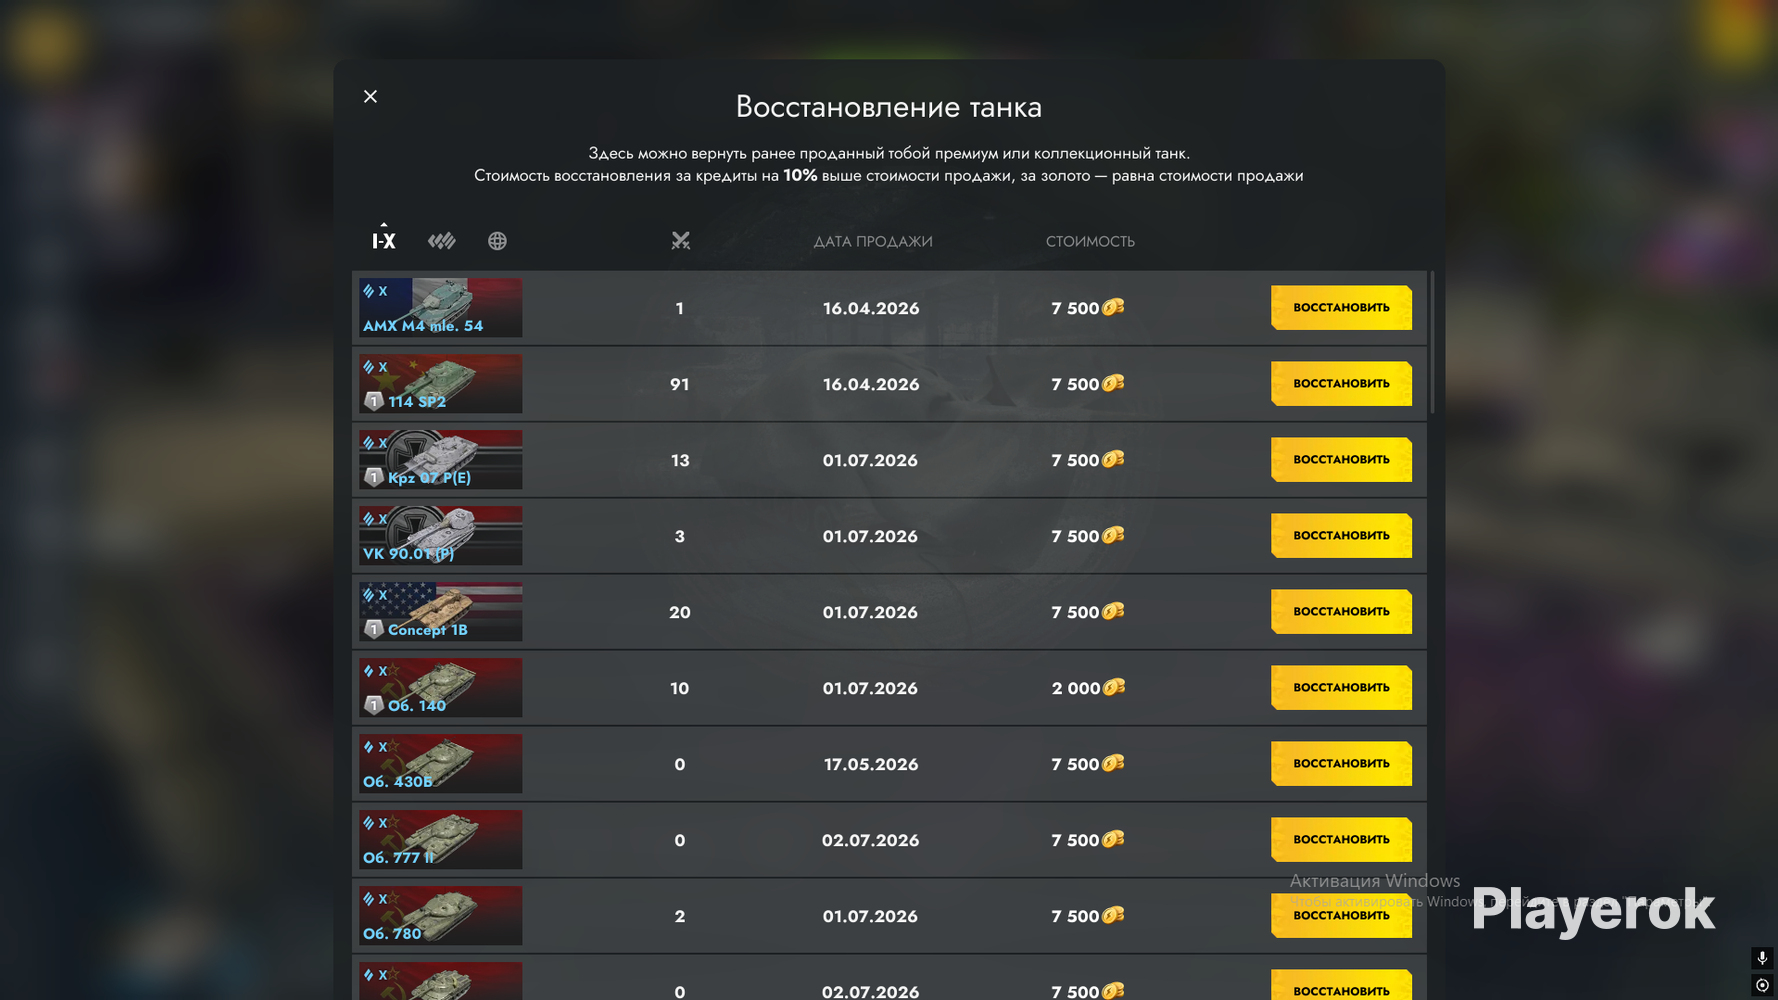1778x1000 pixels.
Task: Restore the AMX M4 mle. 54 tank
Action: [x=1341, y=307]
